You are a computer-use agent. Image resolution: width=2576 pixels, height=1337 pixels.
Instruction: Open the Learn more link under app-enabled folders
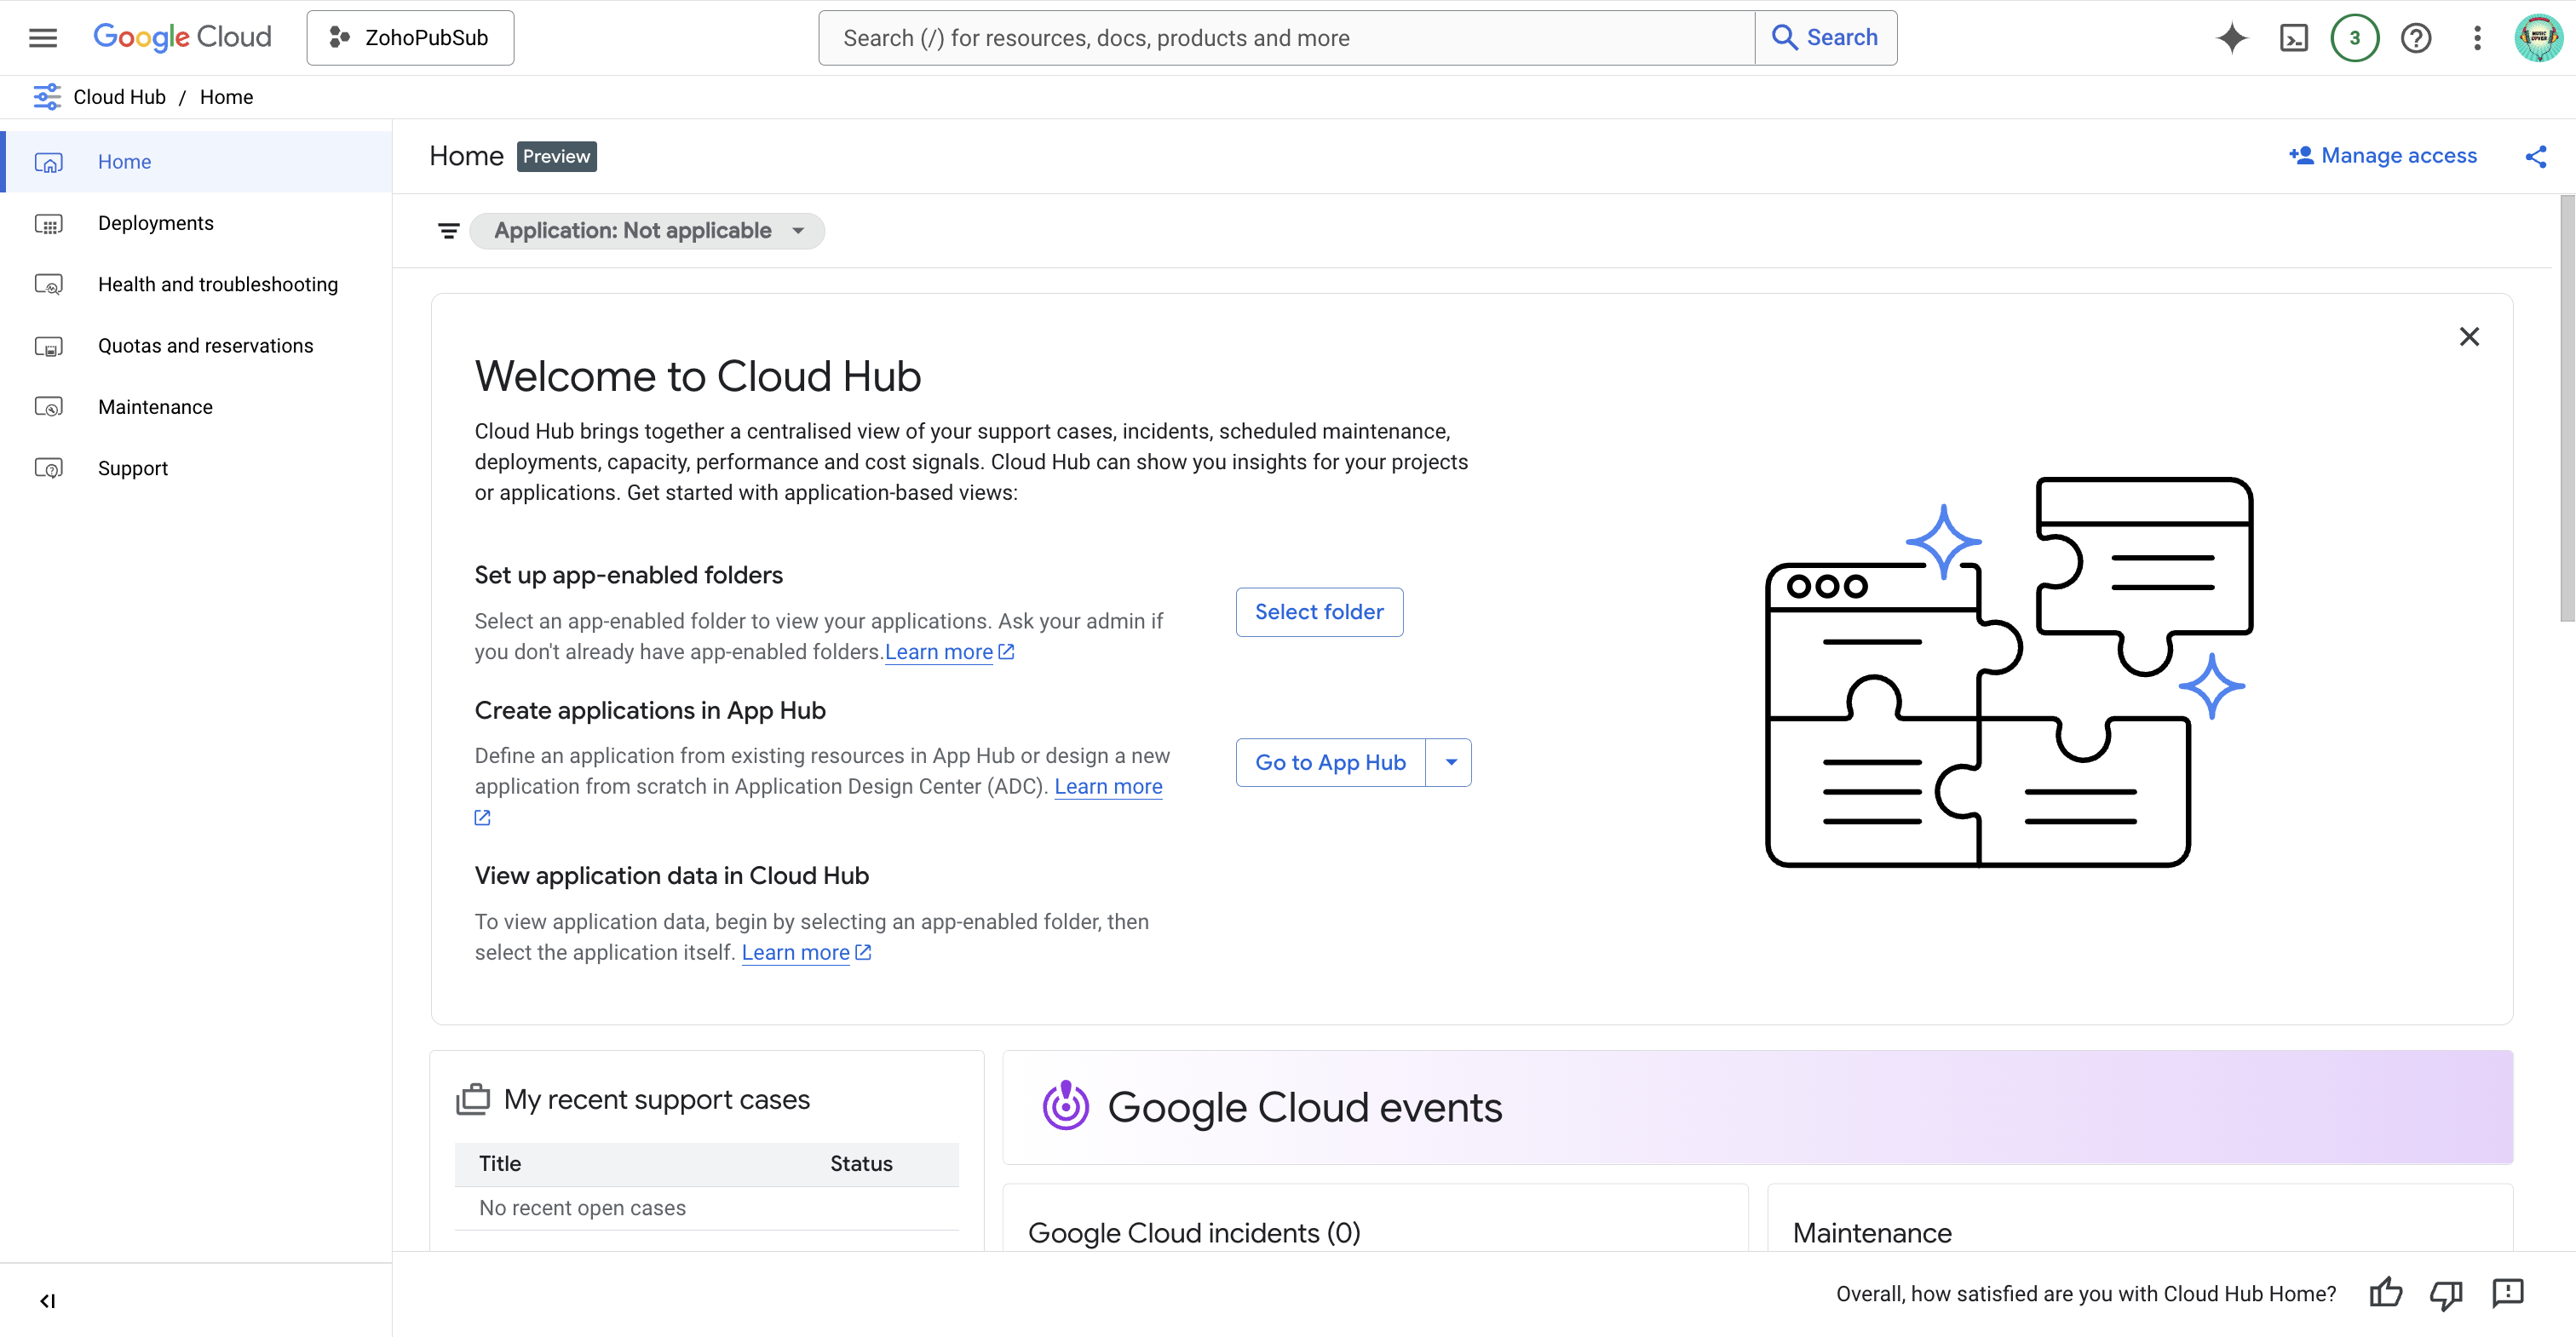940,651
